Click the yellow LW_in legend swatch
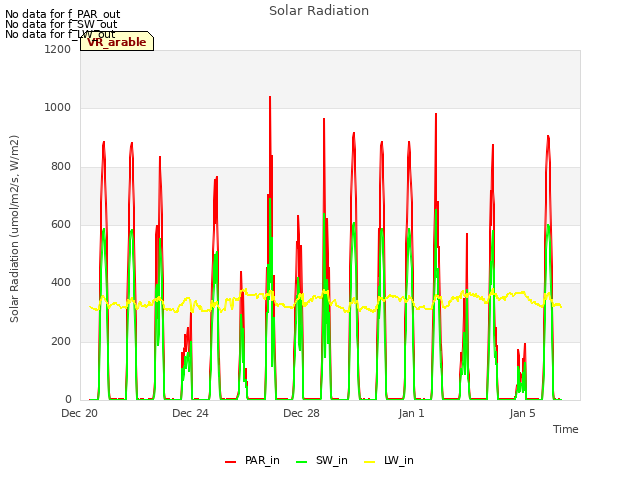Image resolution: width=640 pixels, height=480 pixels. pos(369,462)
